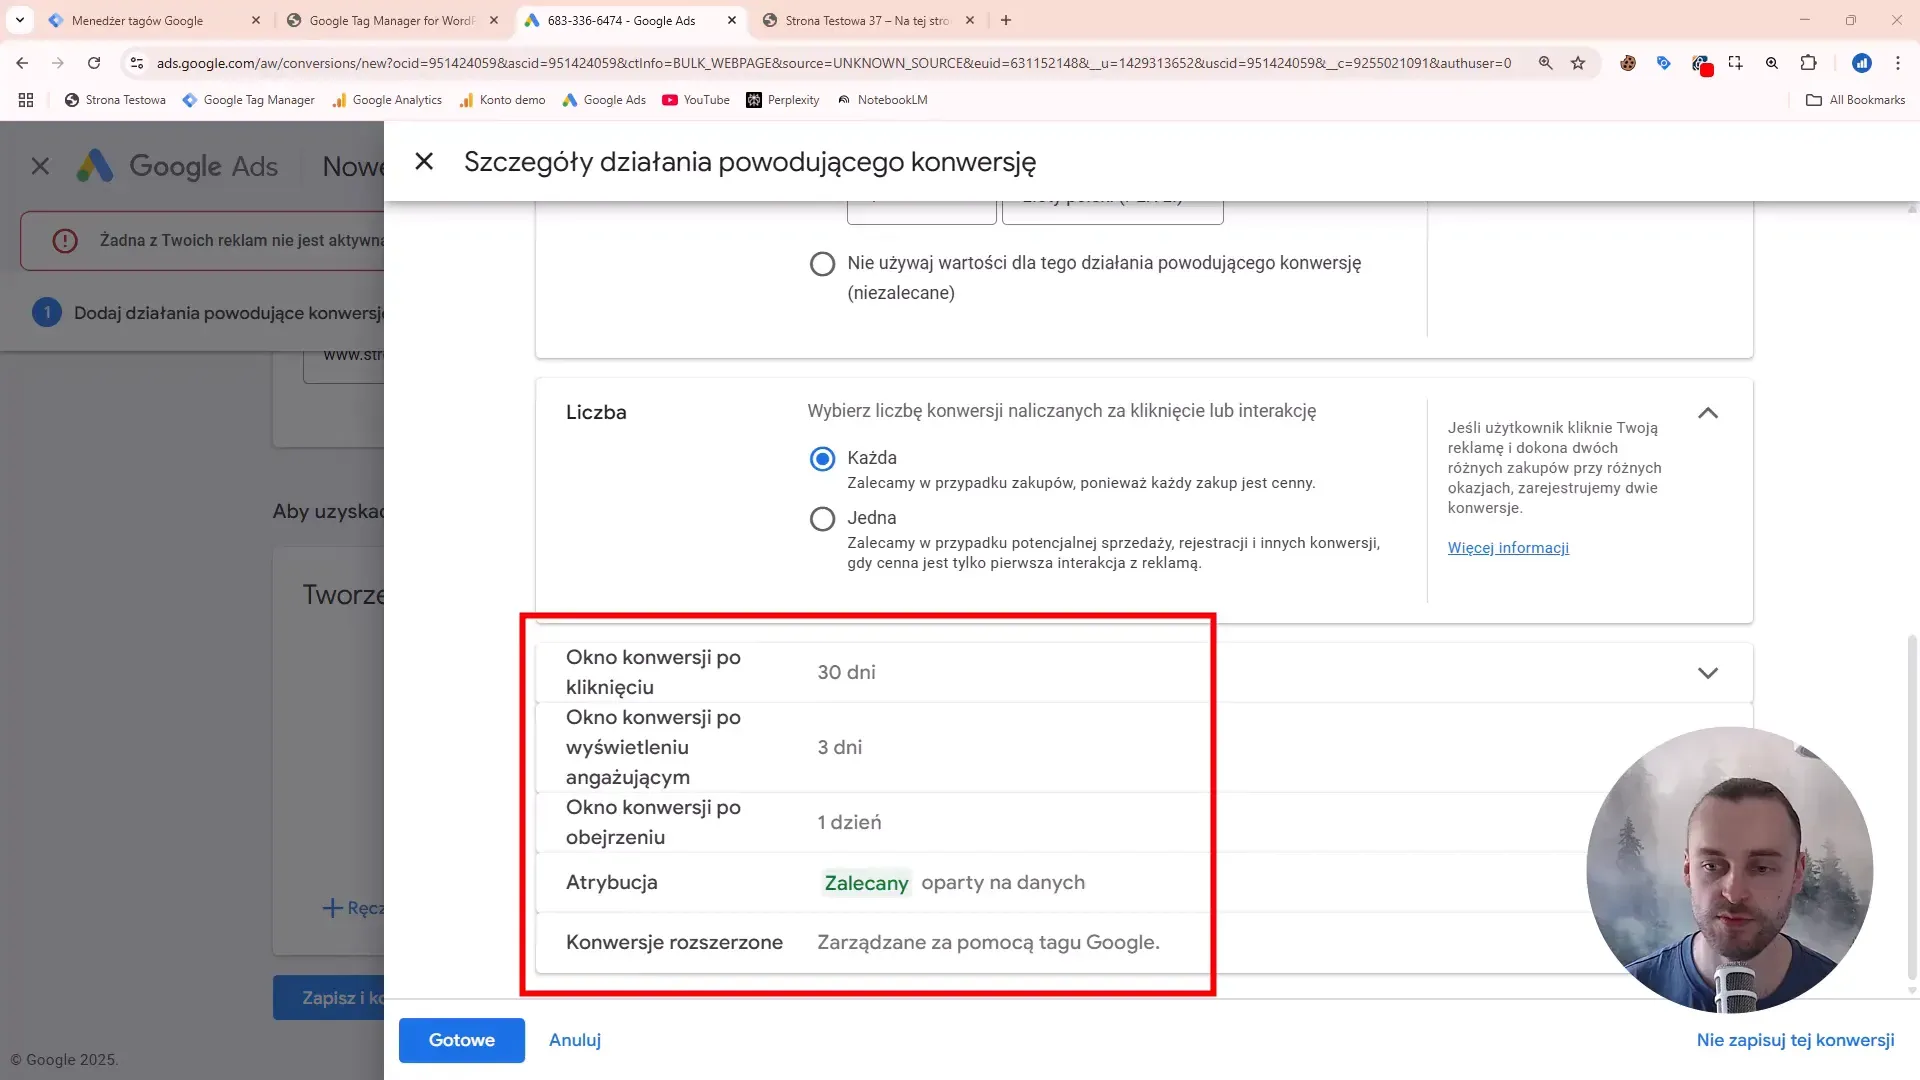Close the Strona Testowa 37 tab

pyautogui.click(x=969, y=20)
